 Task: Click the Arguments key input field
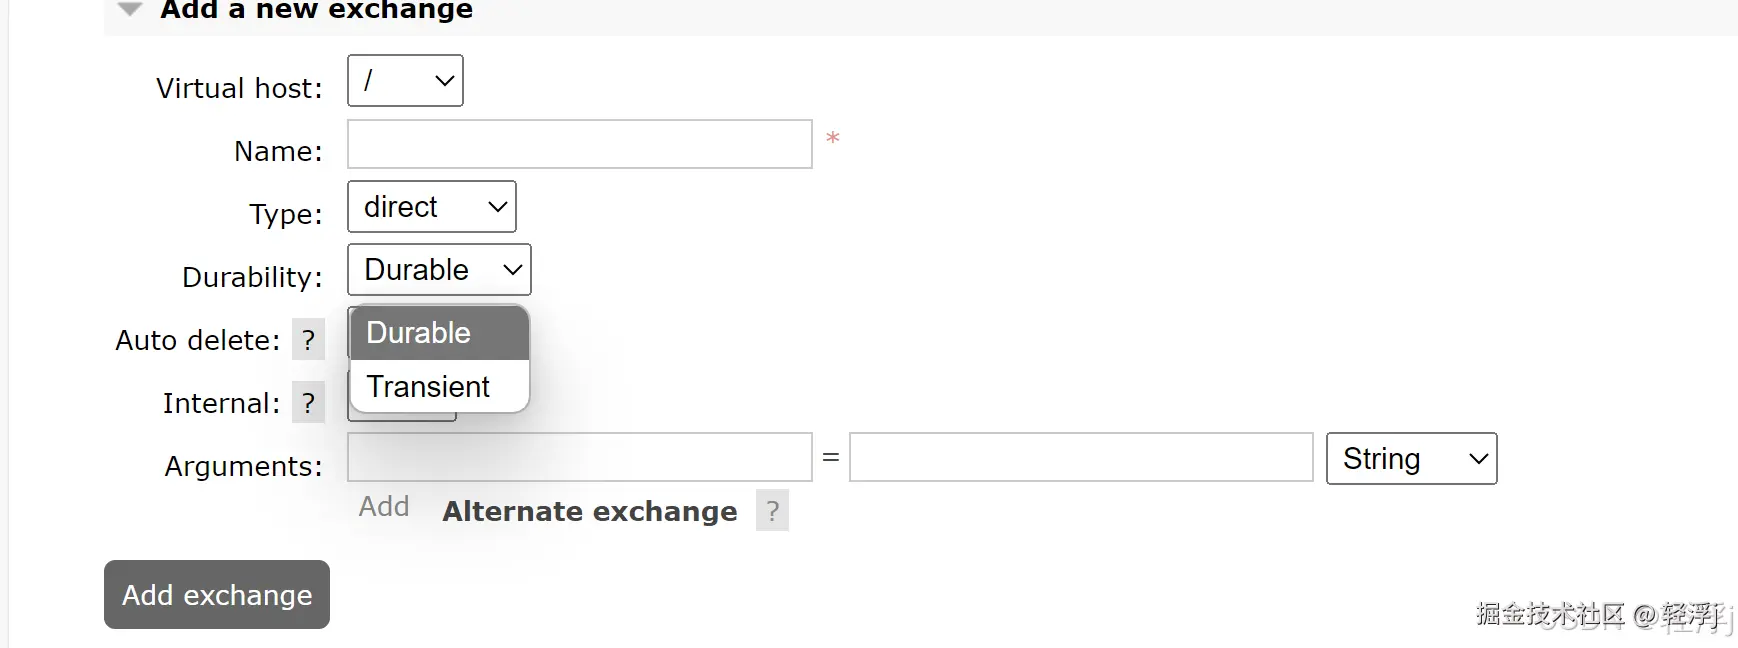click(x=579, y=458)
